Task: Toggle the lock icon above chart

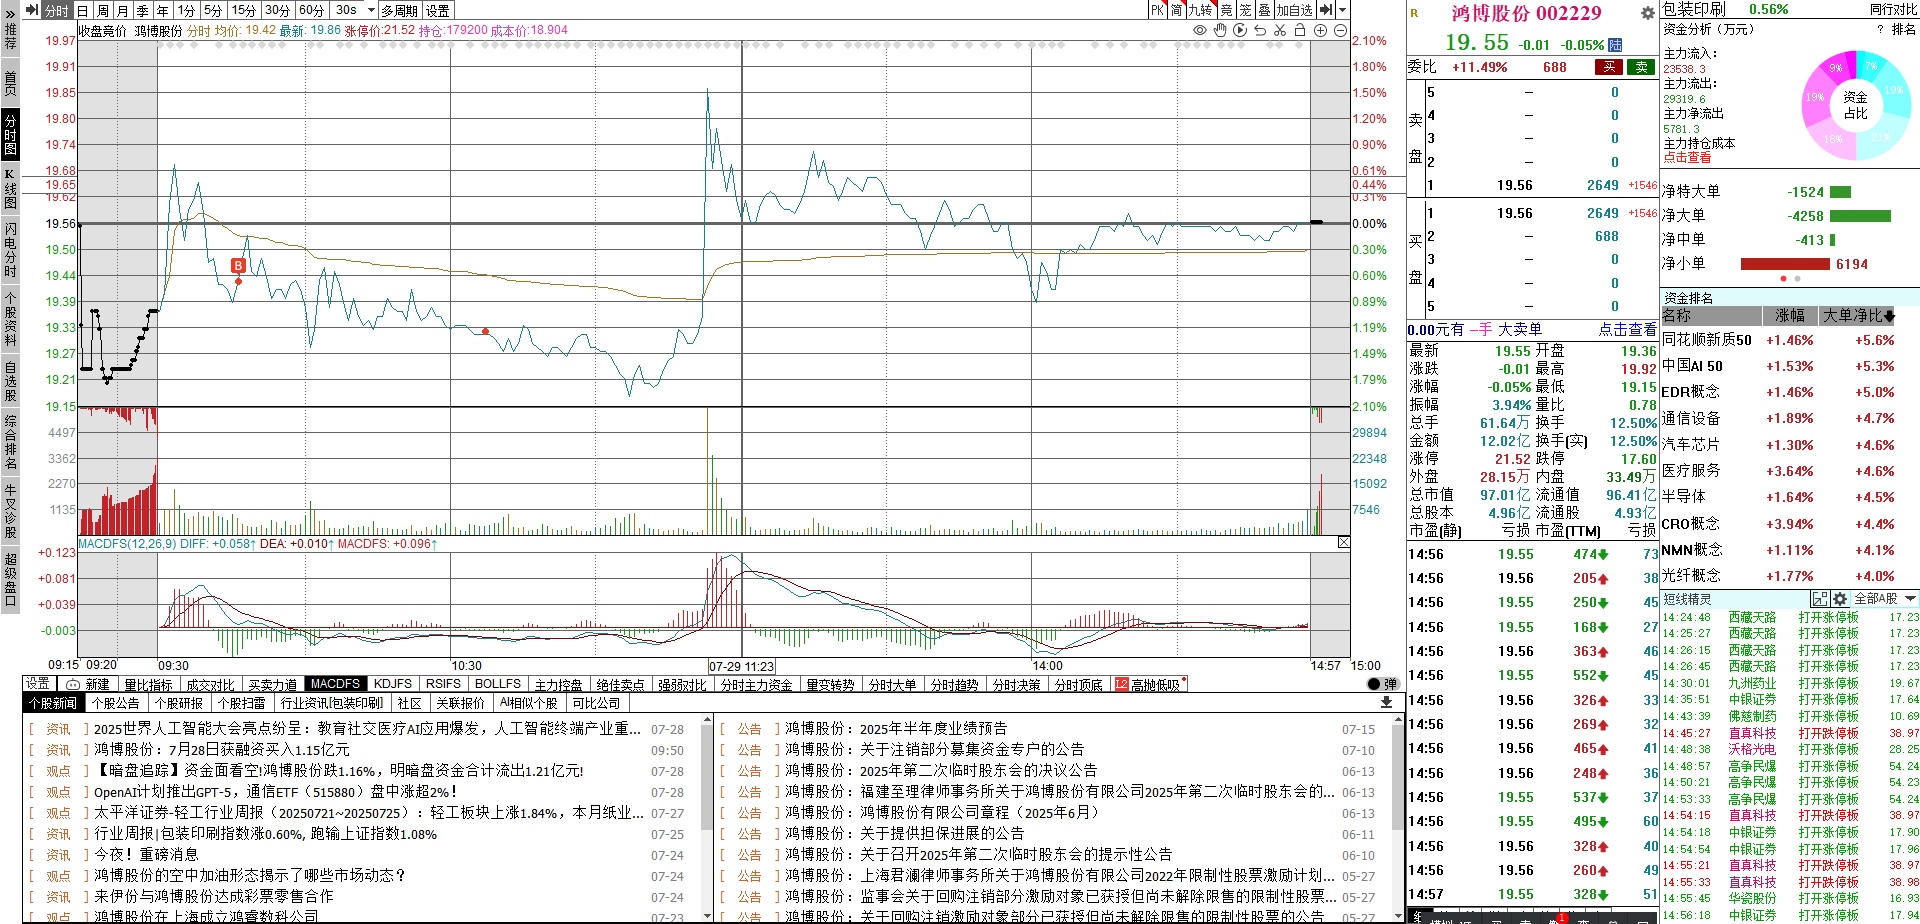Action: pos(1300,31)
